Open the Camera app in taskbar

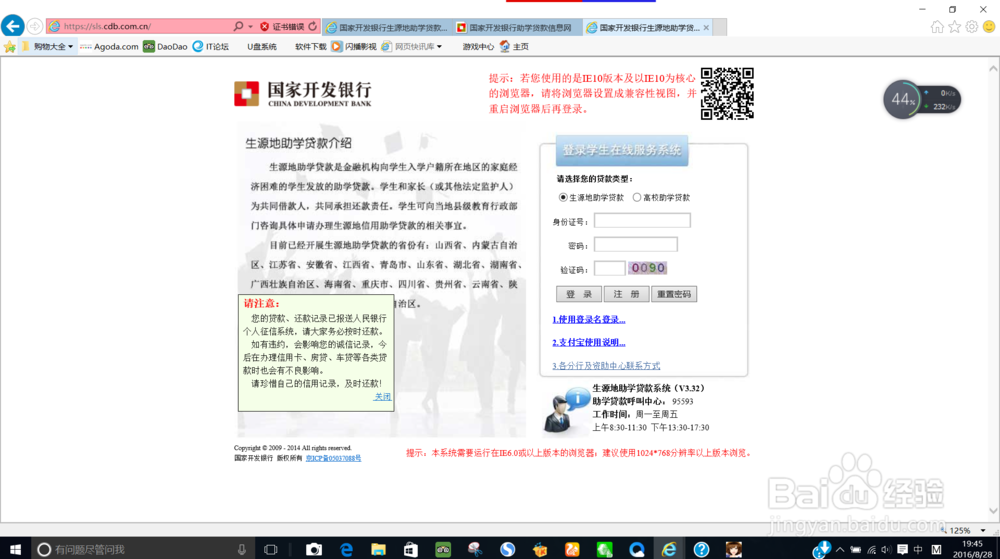314,549
